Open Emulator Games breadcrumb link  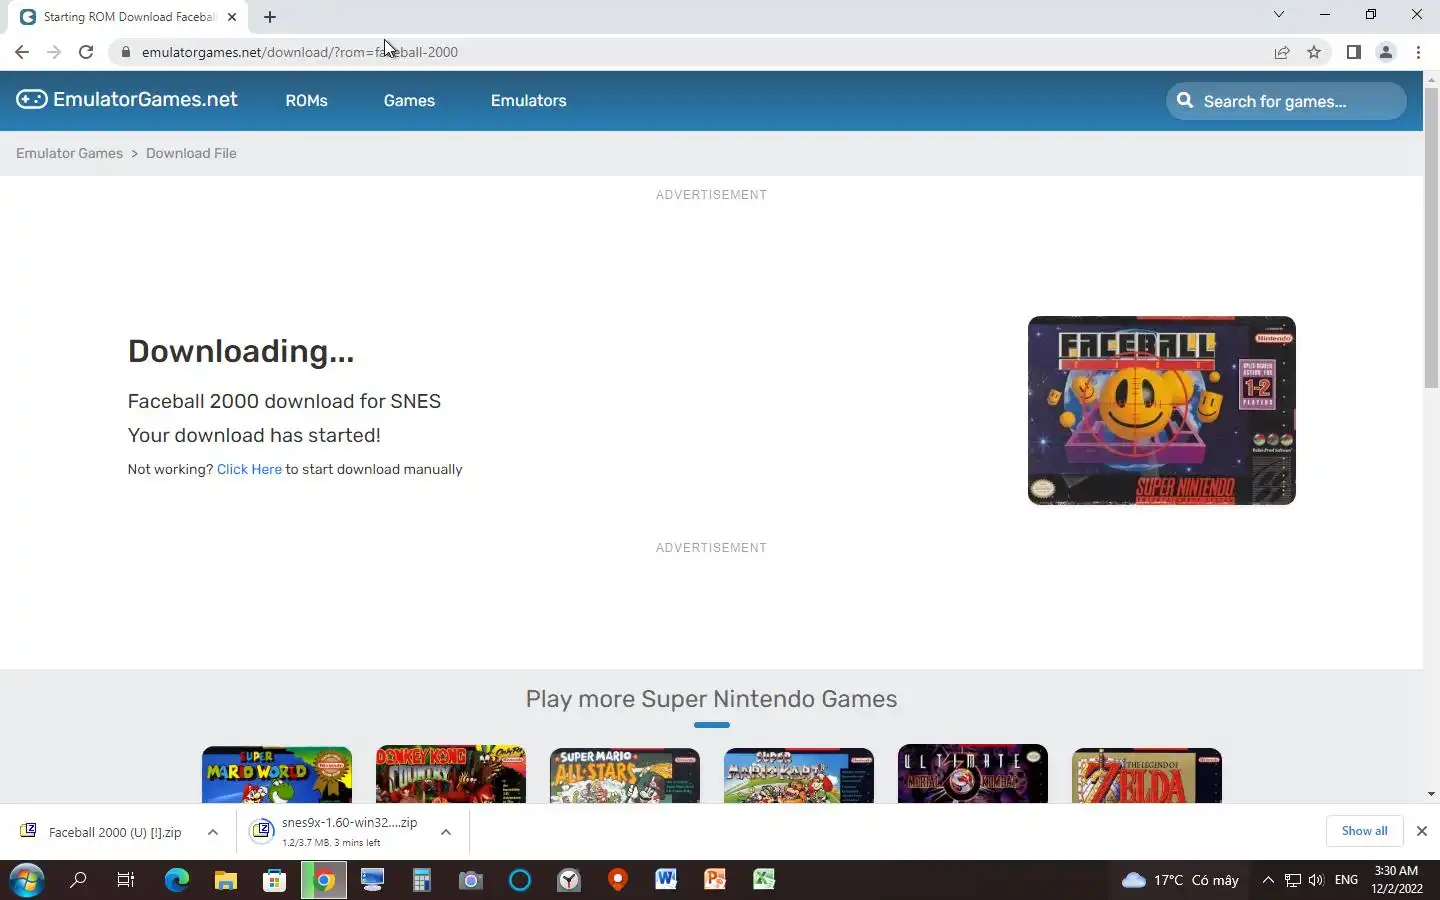(x=69, y=153)
